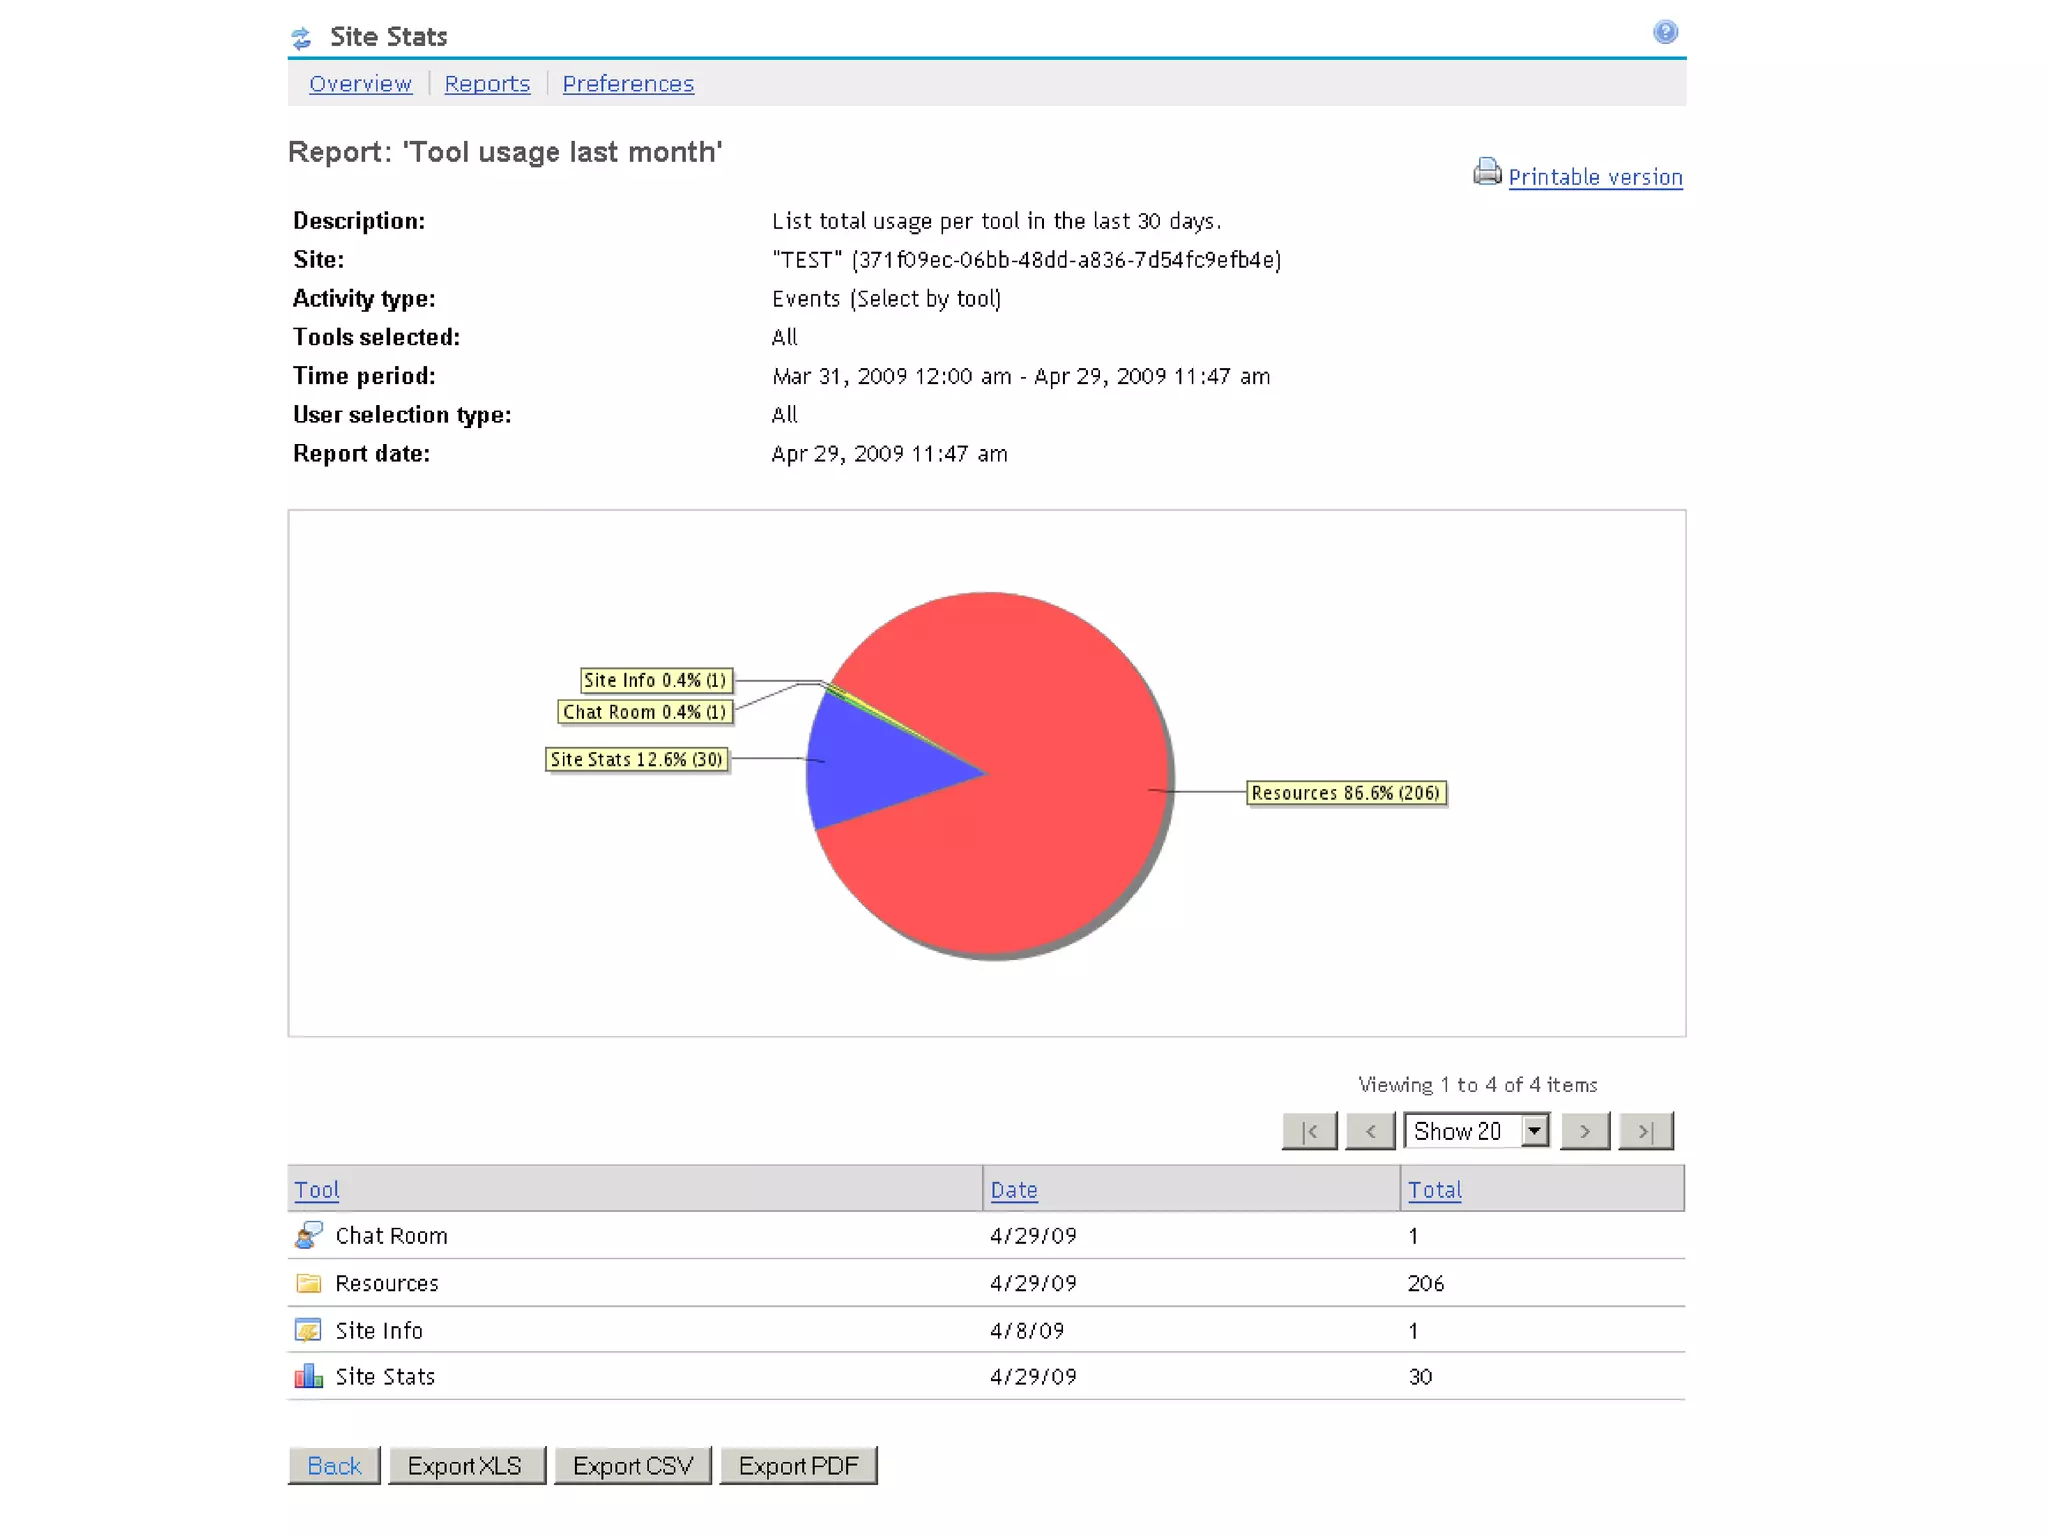This screenshot has height=1536, width=2048.
Task: Switch to the Reports tab
Action: (487, 84)
